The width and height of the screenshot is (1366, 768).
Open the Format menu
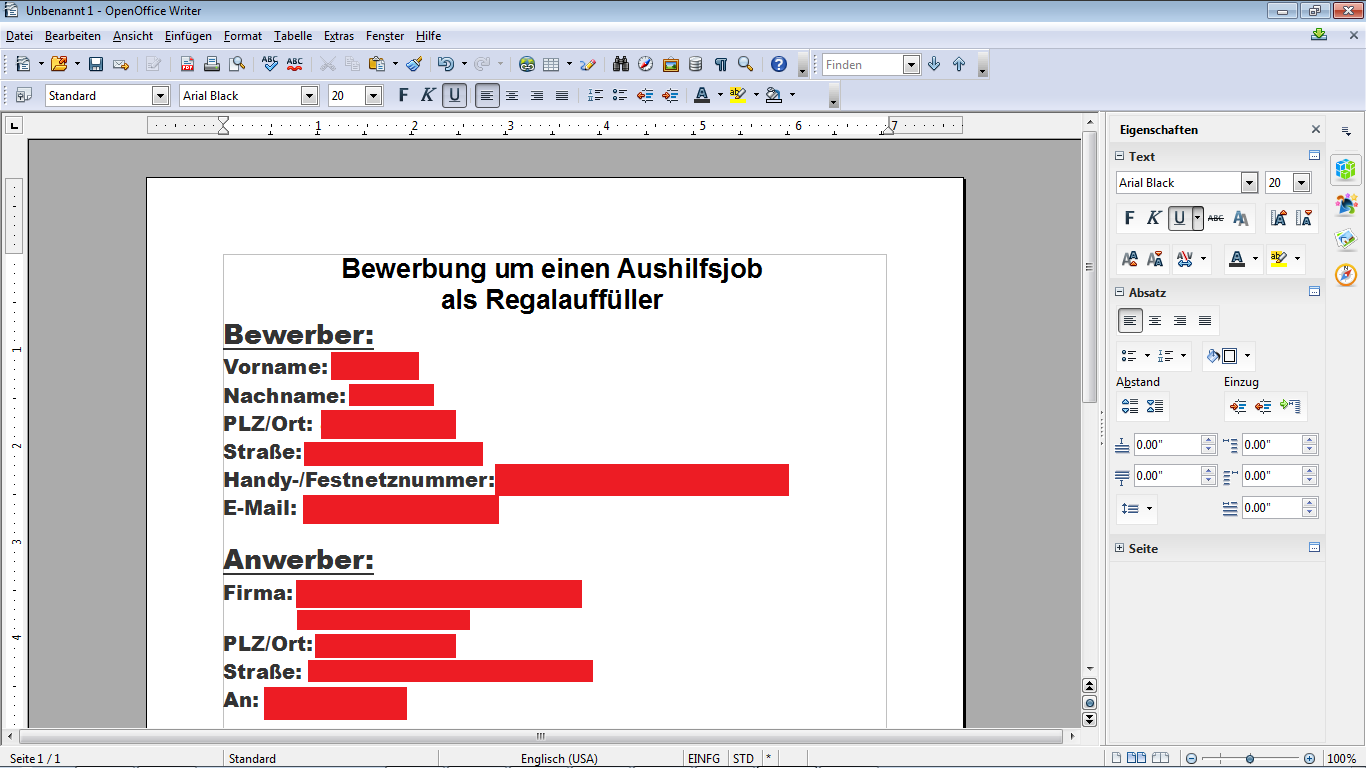pyautogui.click(x=242, y=36)
